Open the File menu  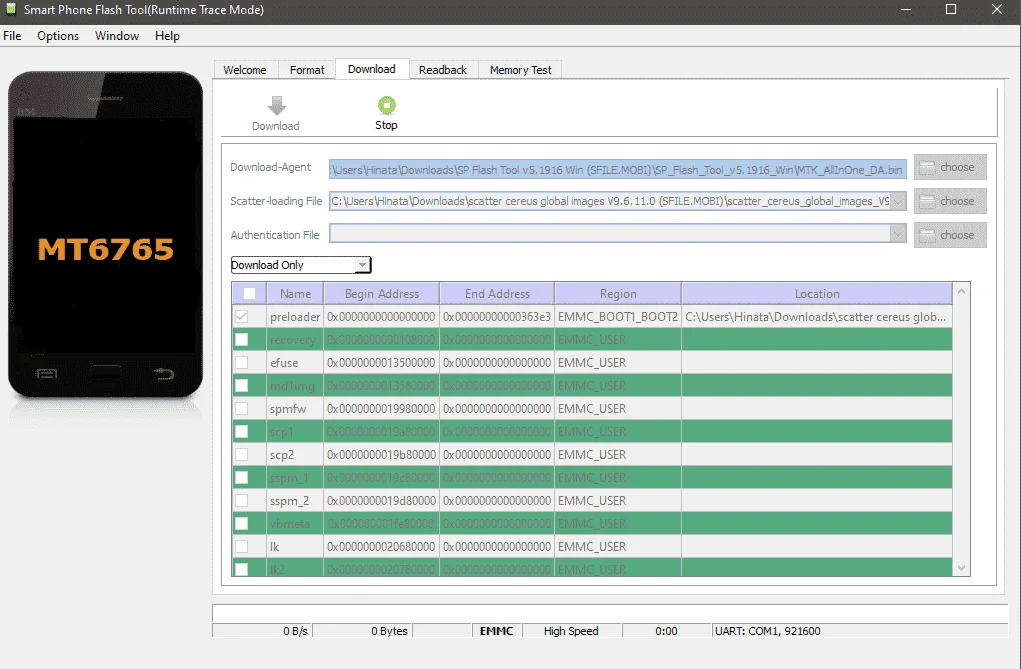(12, 36)
